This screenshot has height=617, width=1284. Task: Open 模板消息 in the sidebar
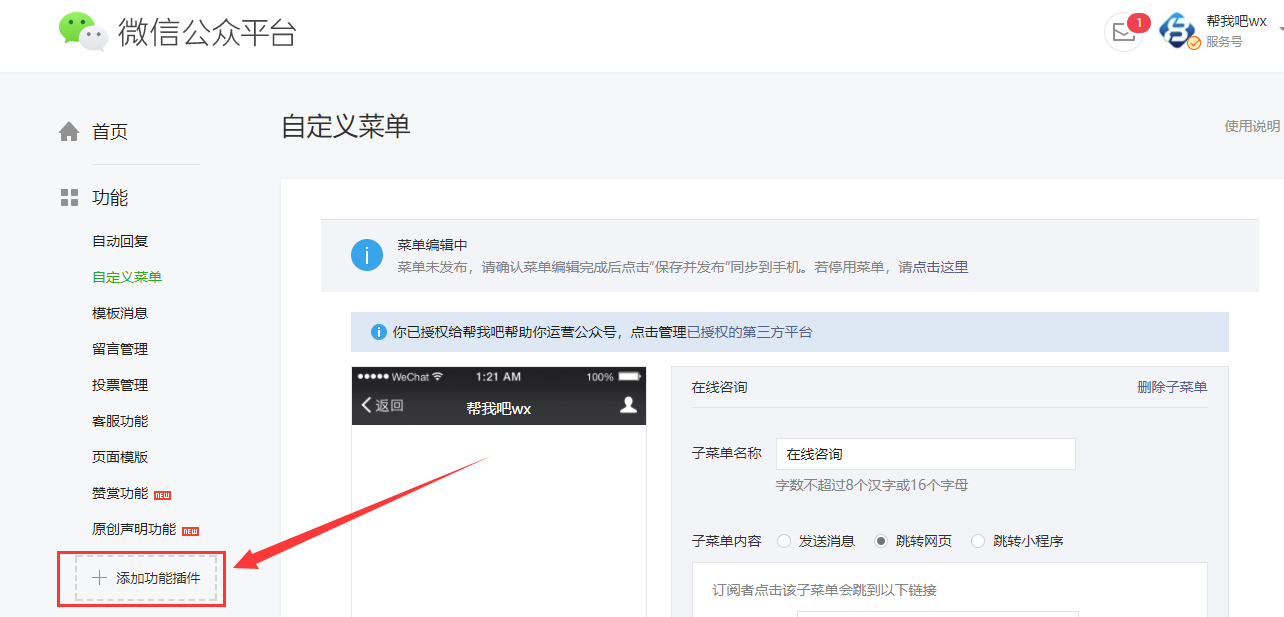tap(120, 313)
